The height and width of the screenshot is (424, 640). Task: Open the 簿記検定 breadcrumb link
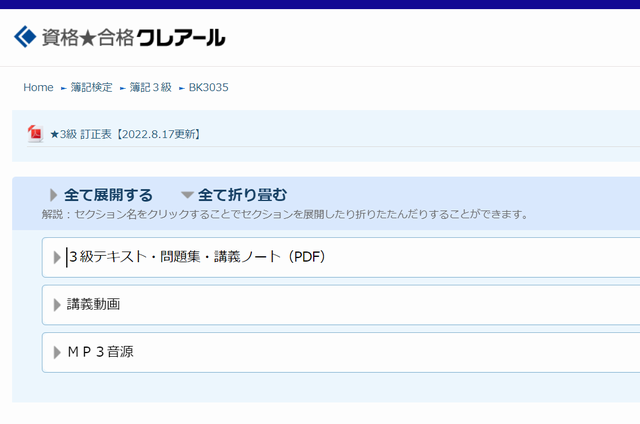91,88
